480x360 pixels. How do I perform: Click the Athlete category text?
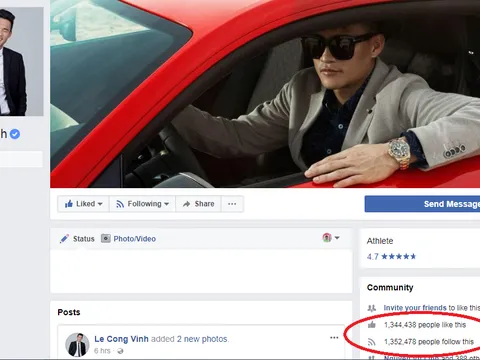(380, 241)
